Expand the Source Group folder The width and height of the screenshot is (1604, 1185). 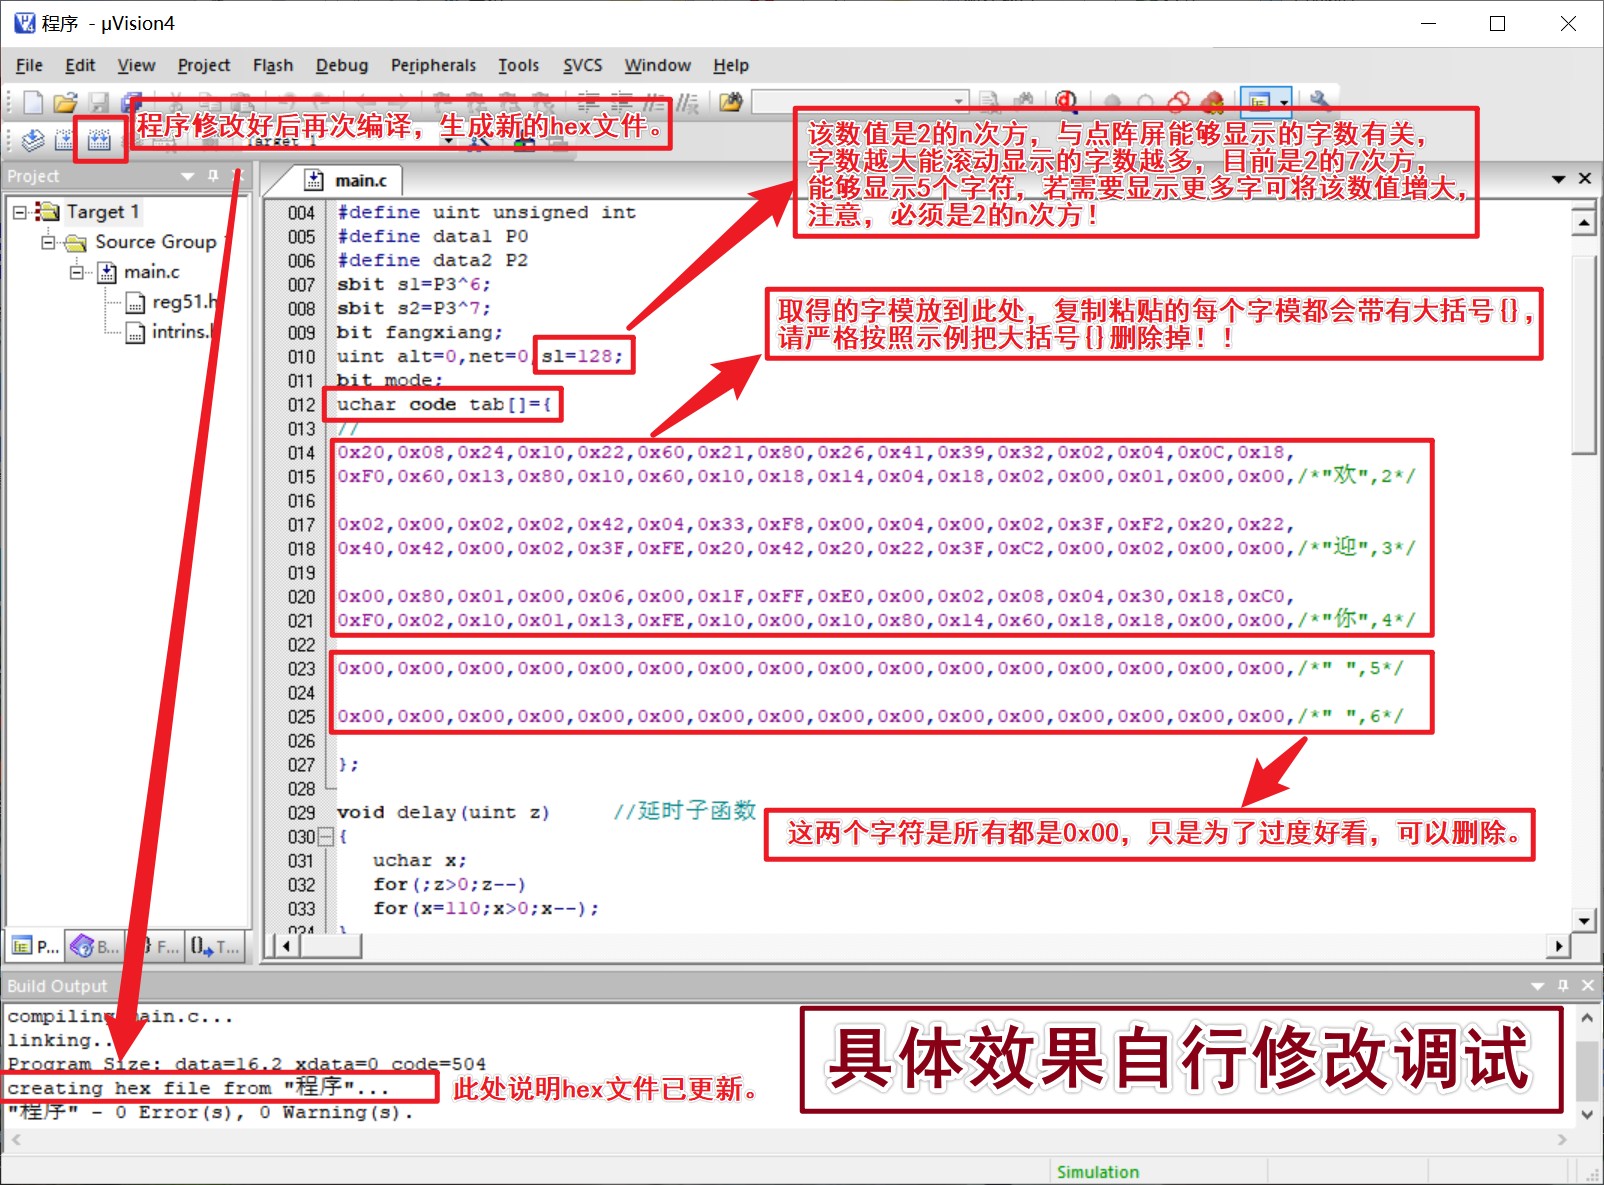point(48,242)
